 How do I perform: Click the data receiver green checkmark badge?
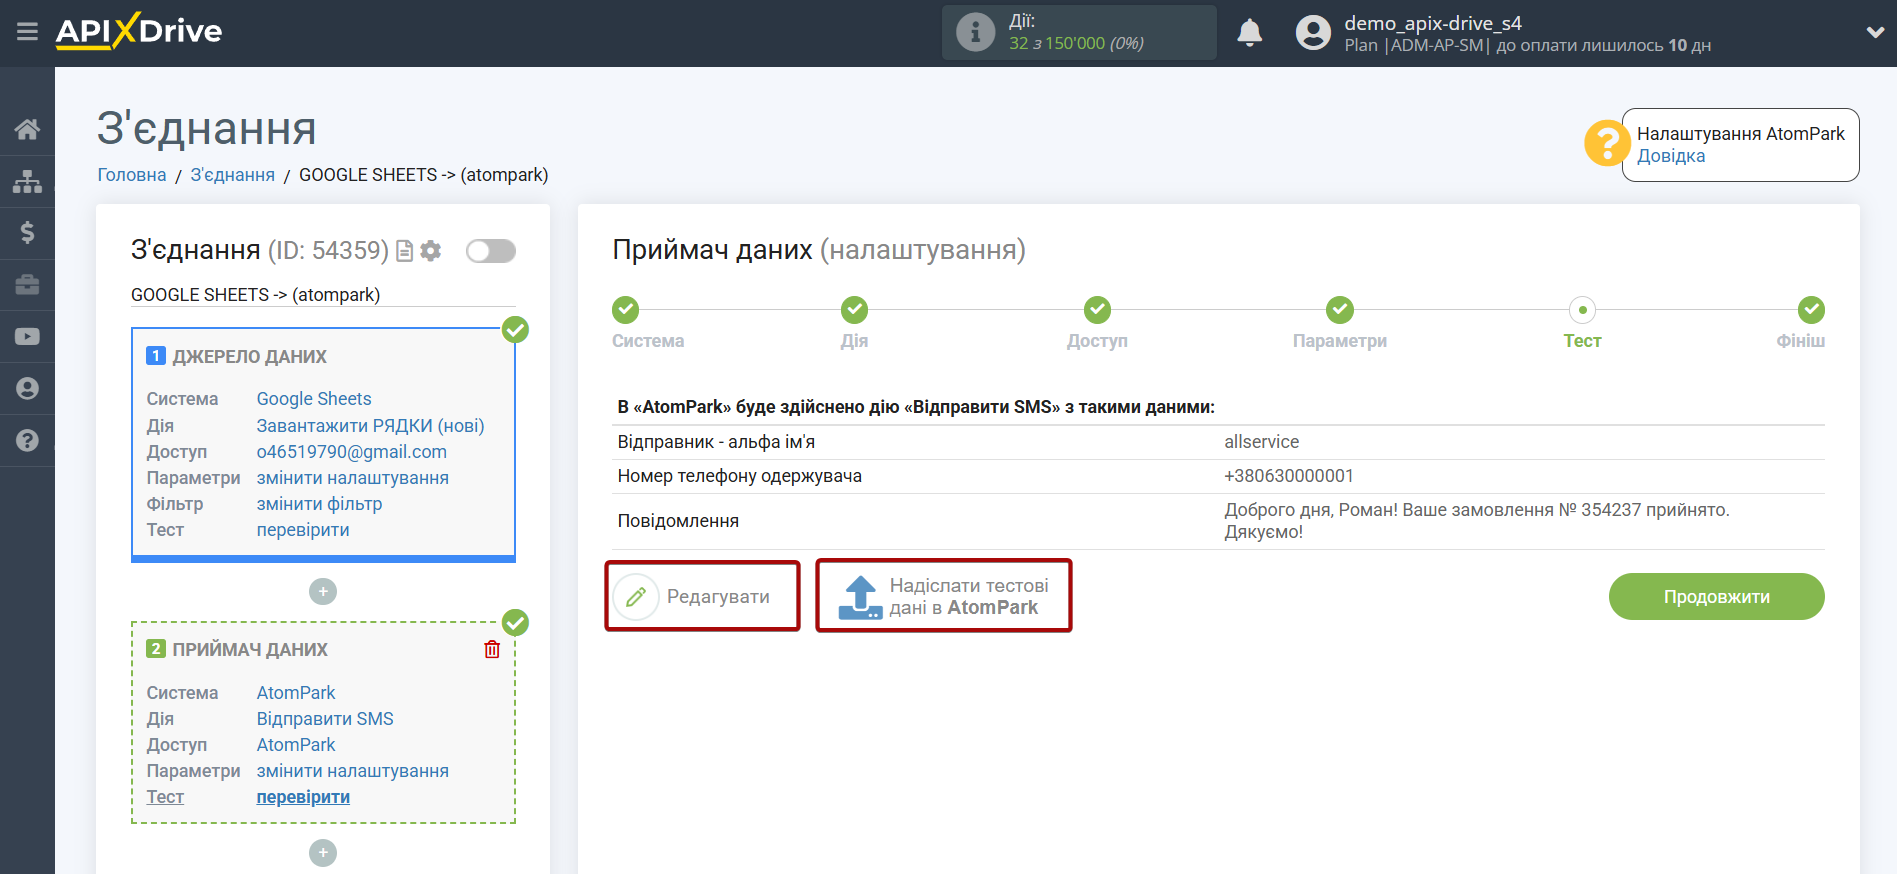[x=515, y=623]
